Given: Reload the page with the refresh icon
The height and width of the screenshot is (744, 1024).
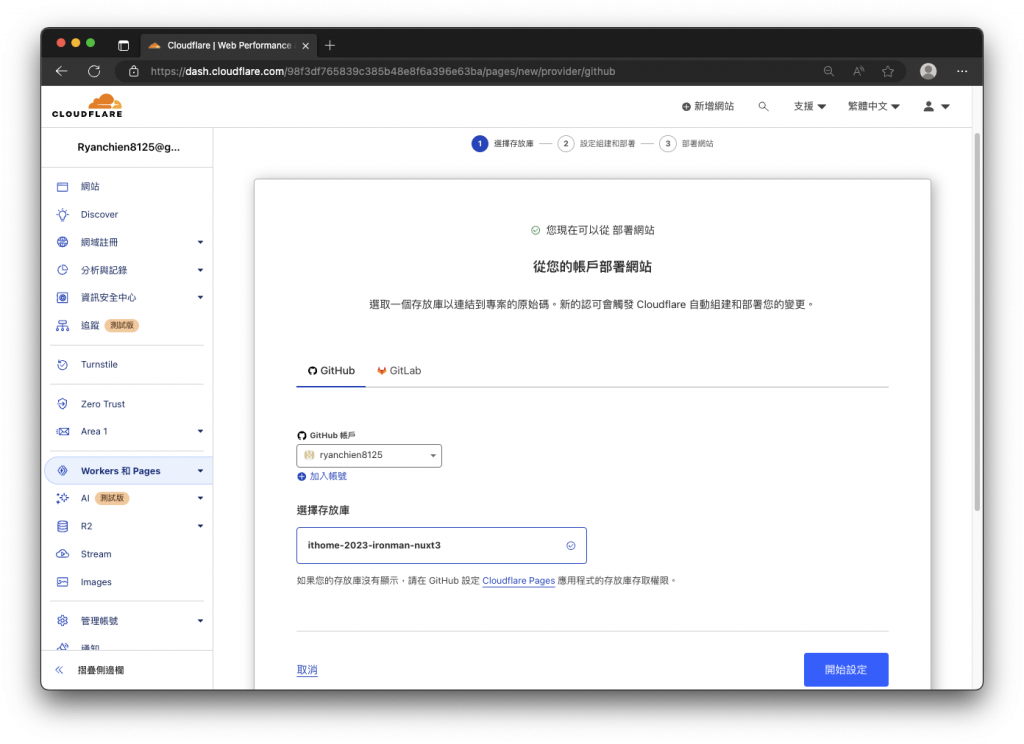Looking at the screenshot, I should point(94,71).
